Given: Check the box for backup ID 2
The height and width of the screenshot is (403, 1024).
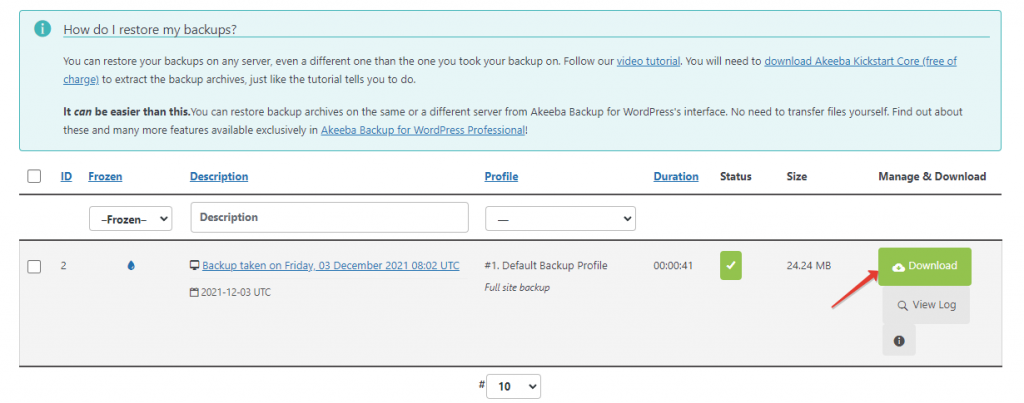Looking at the screenshot, I should tap(34, 266).
